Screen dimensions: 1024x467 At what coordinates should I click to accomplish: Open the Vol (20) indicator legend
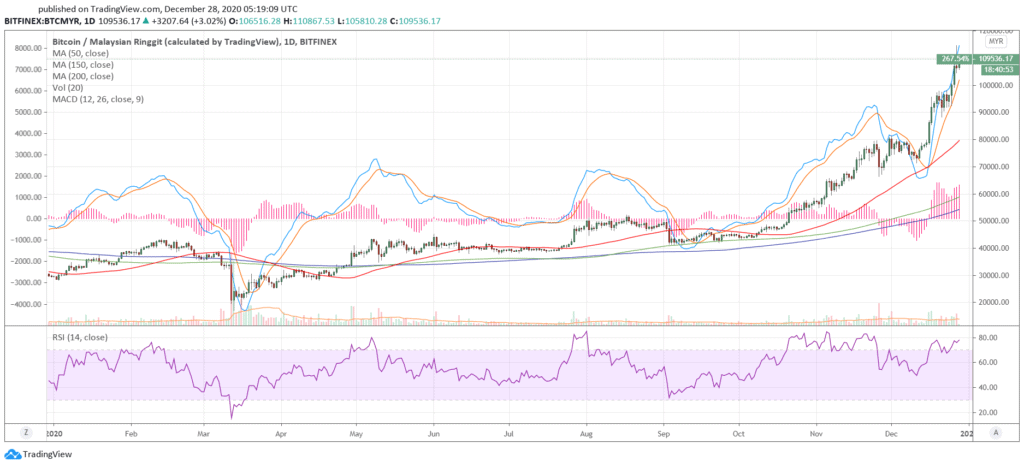point(69,87)
